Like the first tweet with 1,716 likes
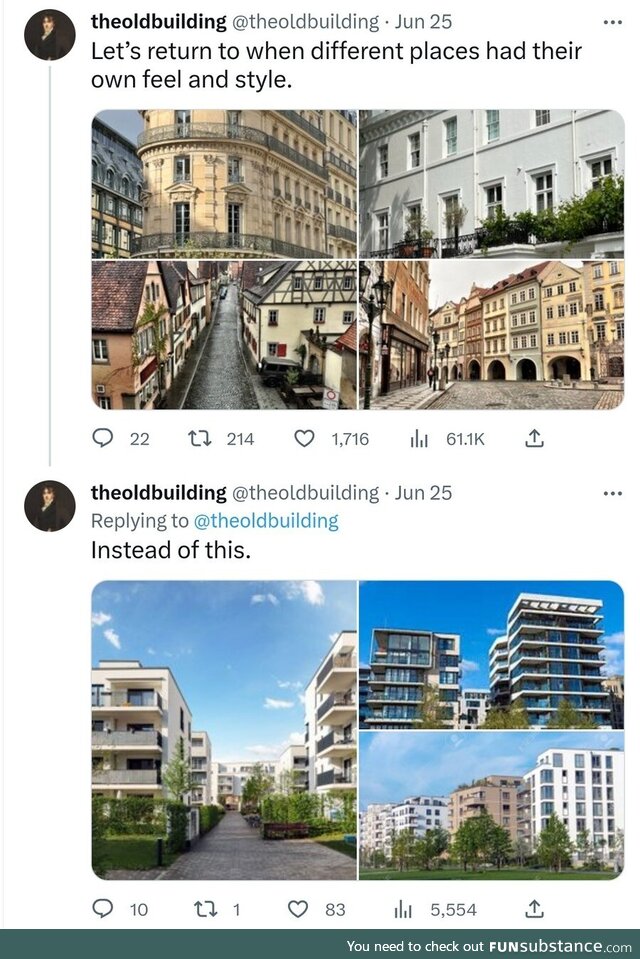The width and height of the screenshot is (640, 959). (x=304, y=438)
